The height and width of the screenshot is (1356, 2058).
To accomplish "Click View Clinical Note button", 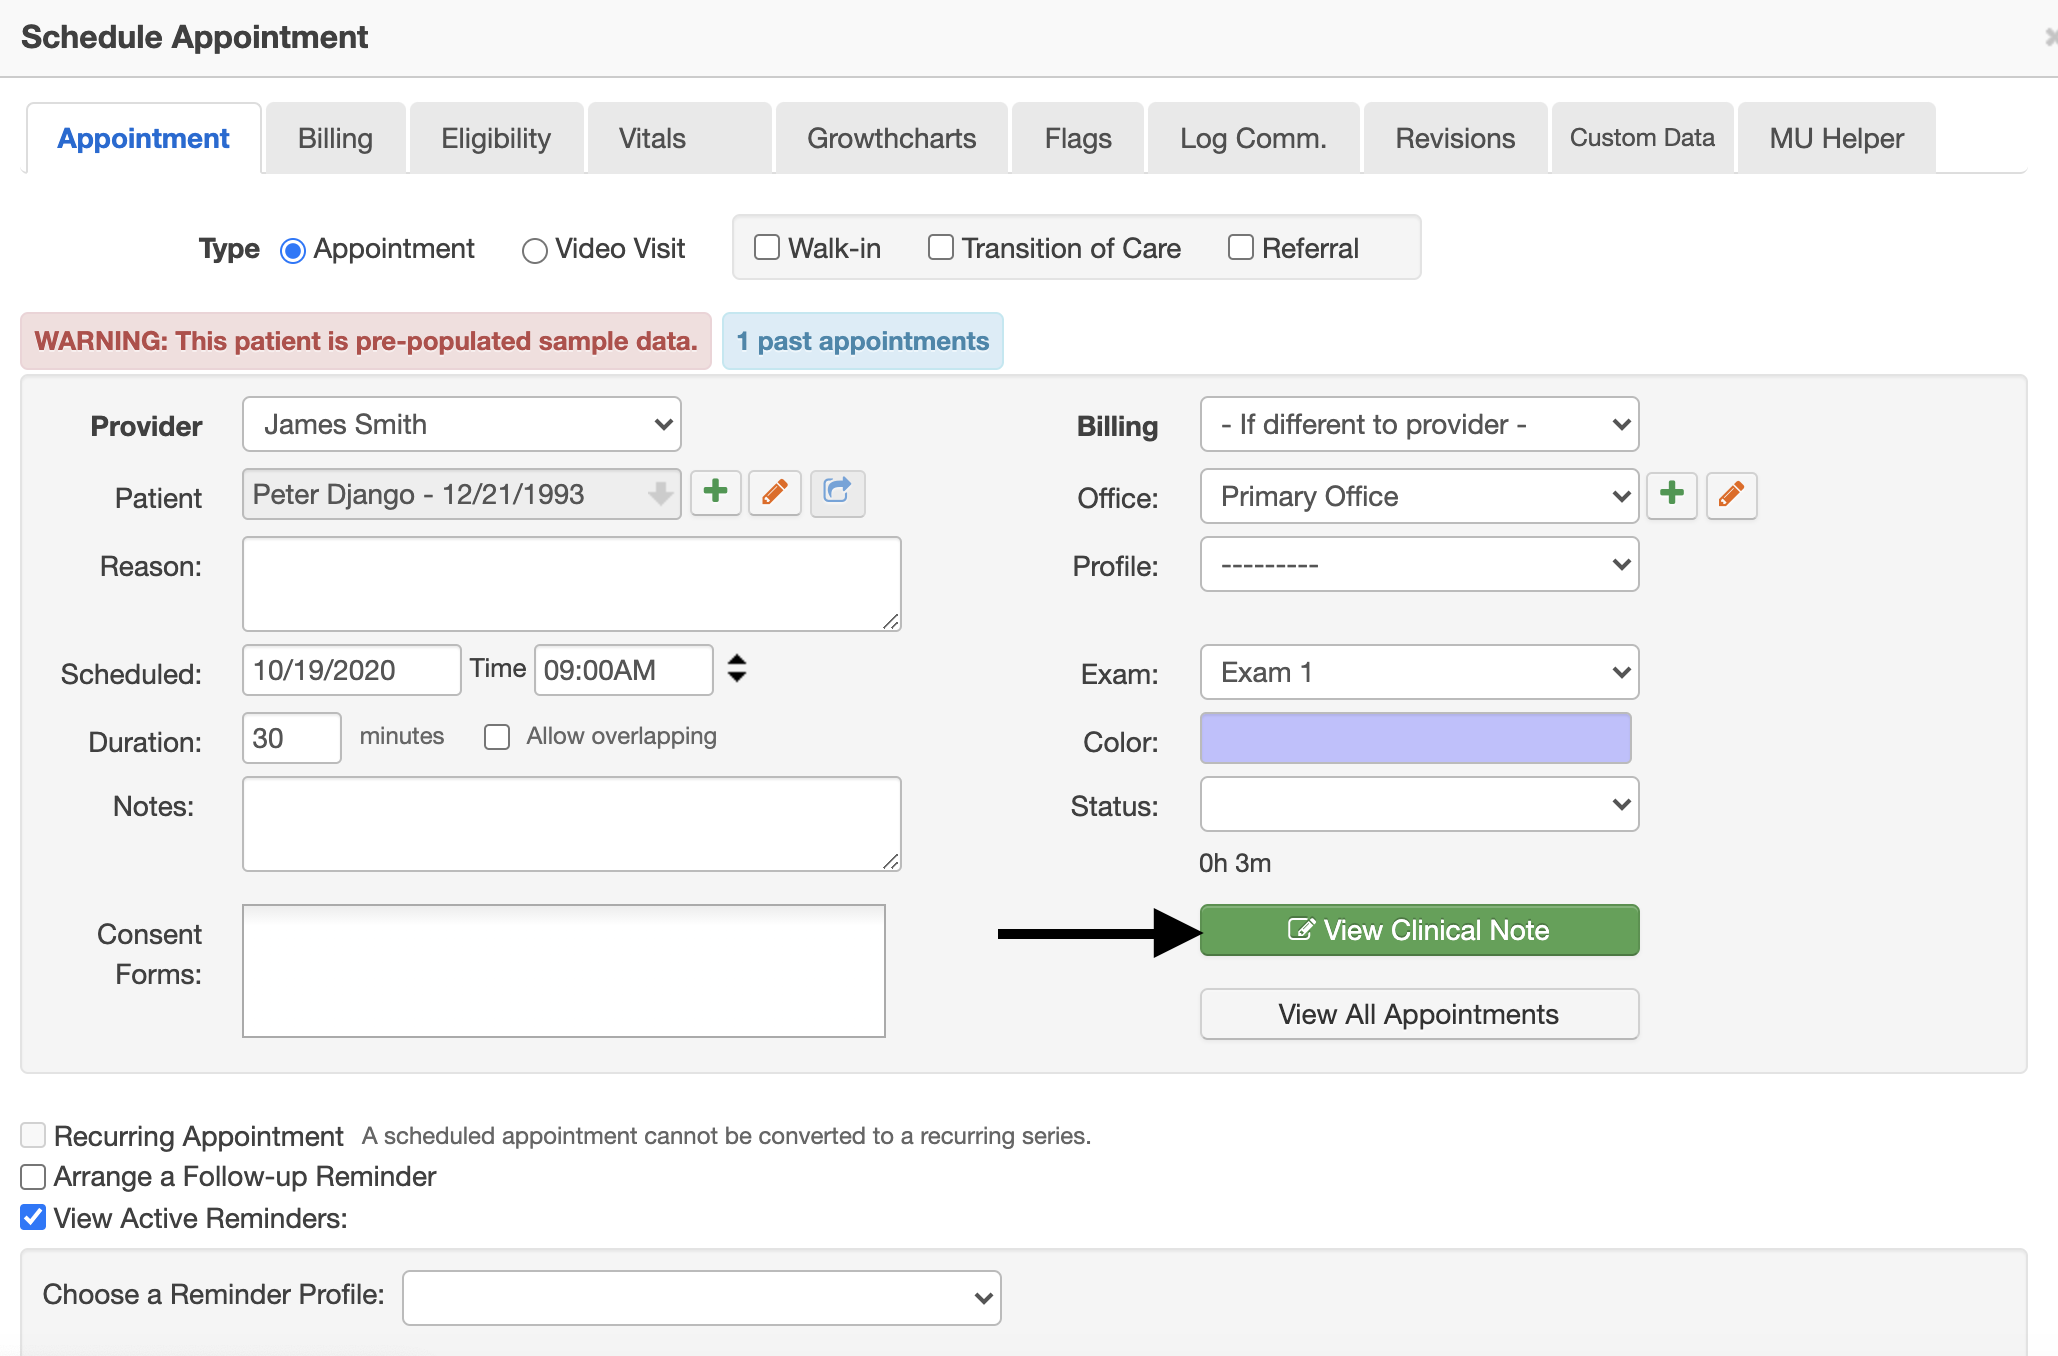I will 1419,930.
